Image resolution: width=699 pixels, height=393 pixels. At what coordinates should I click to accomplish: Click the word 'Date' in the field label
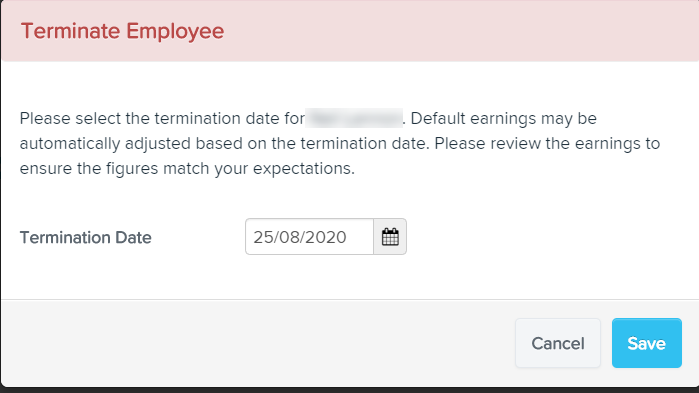point(133,237)
